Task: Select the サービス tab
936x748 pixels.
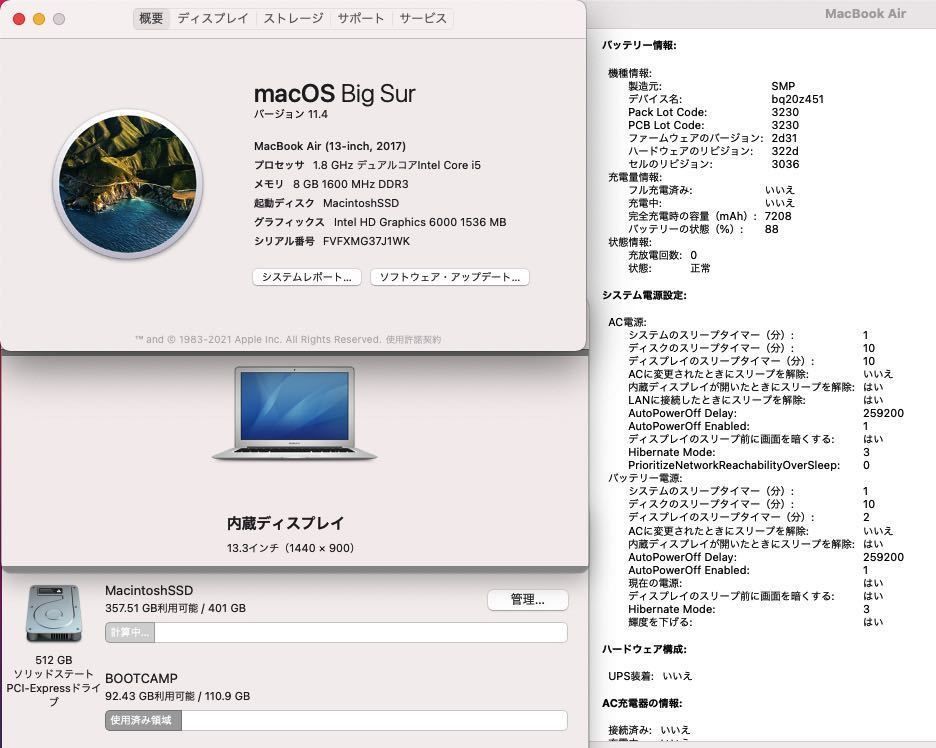Action: tap(423, 19)
